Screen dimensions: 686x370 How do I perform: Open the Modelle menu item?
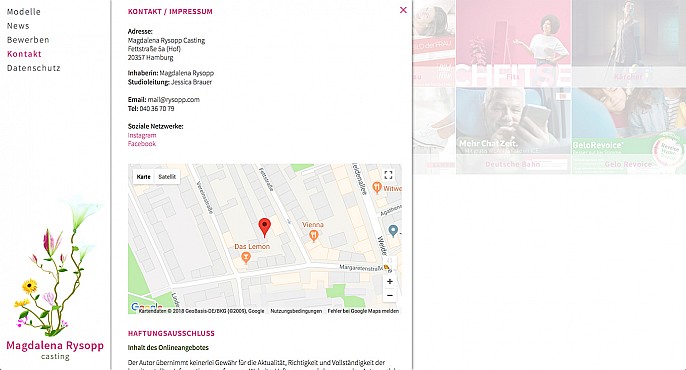[24, 12]
